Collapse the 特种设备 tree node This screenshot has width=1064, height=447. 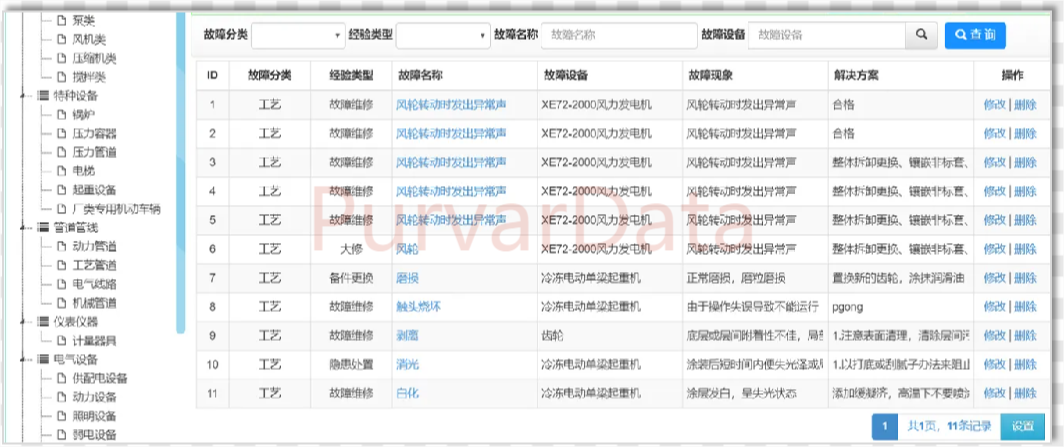click(x=25, y=96)
